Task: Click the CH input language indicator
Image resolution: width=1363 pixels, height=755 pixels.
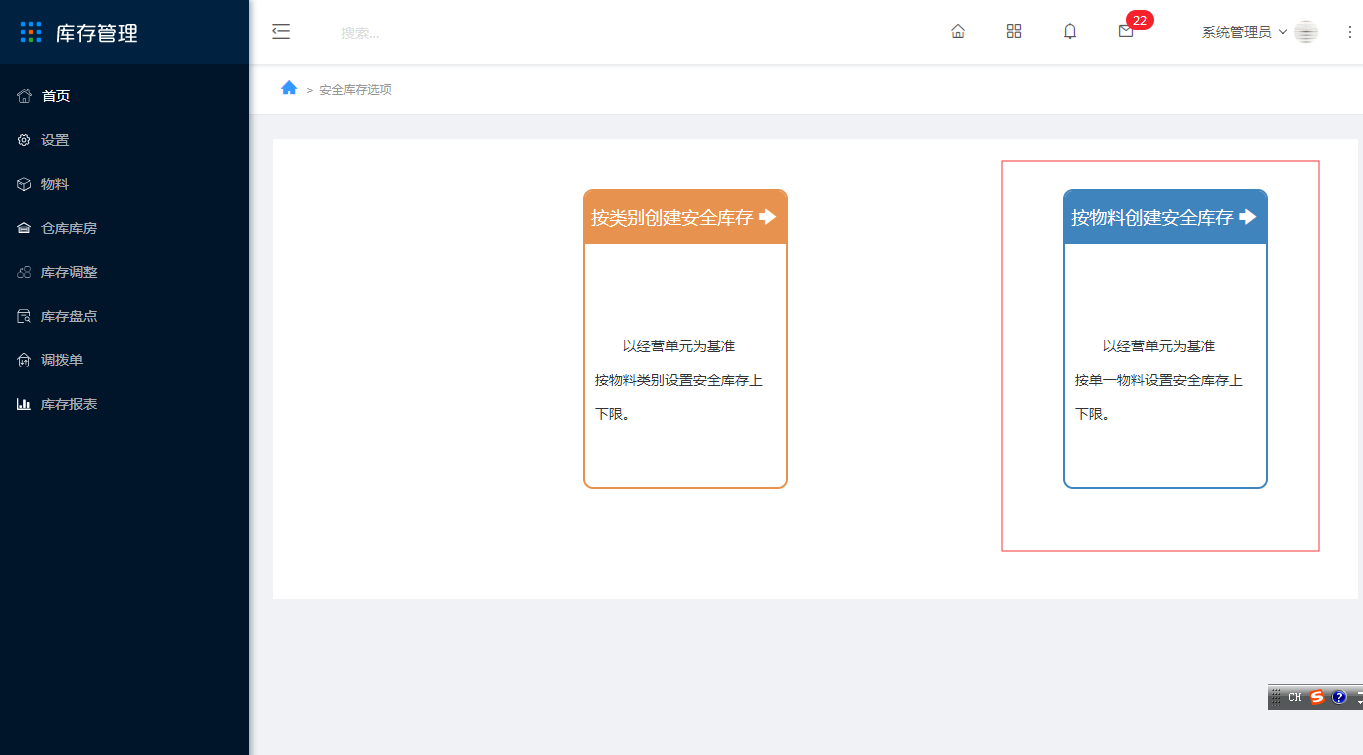Action: tap(1295, 698)
